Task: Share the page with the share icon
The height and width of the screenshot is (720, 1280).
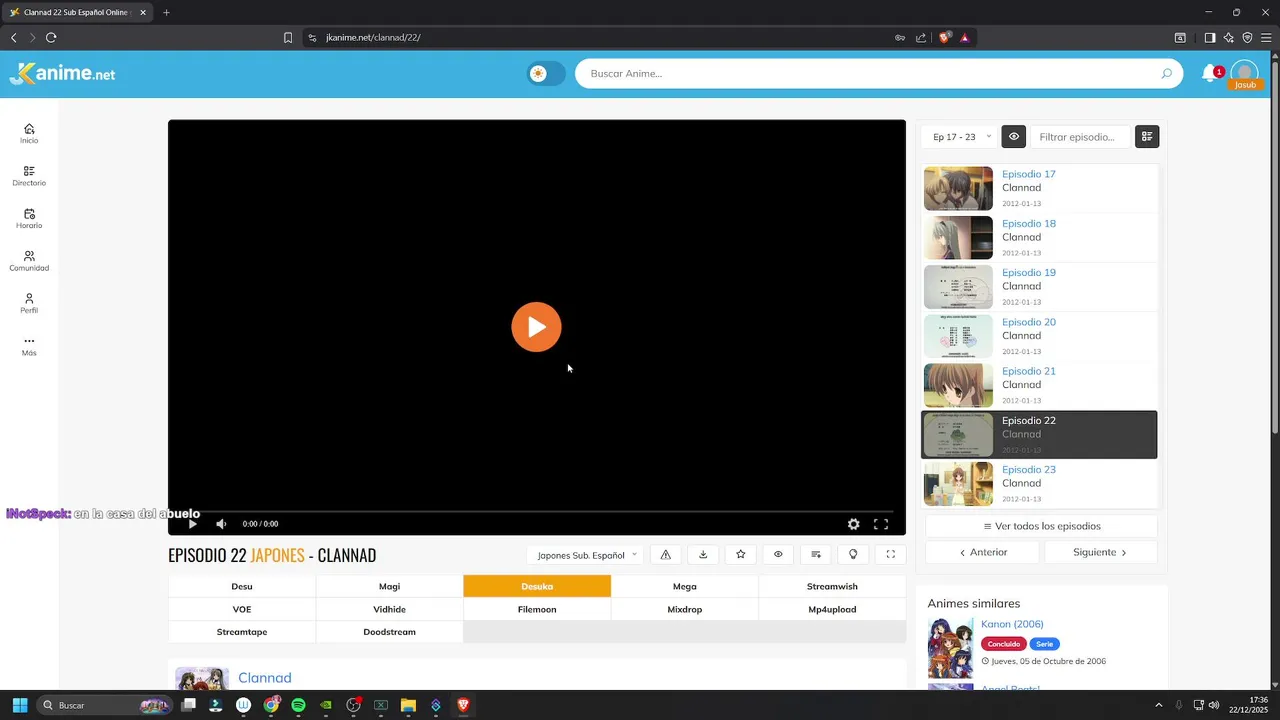Action: (x=921, y=38)
